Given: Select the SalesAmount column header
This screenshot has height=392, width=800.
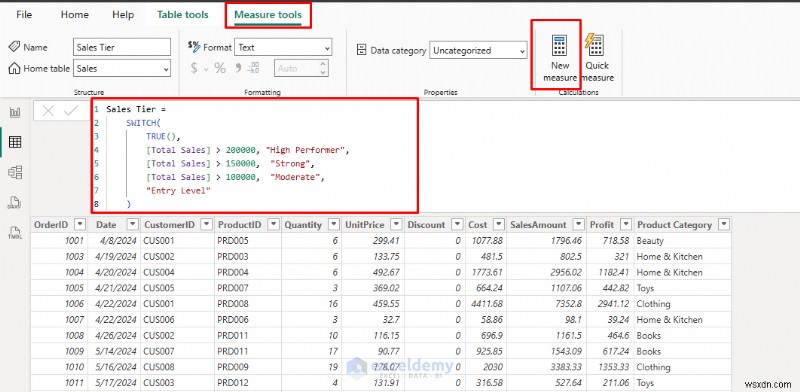Looking at the screenshot, I should (546, 225).
